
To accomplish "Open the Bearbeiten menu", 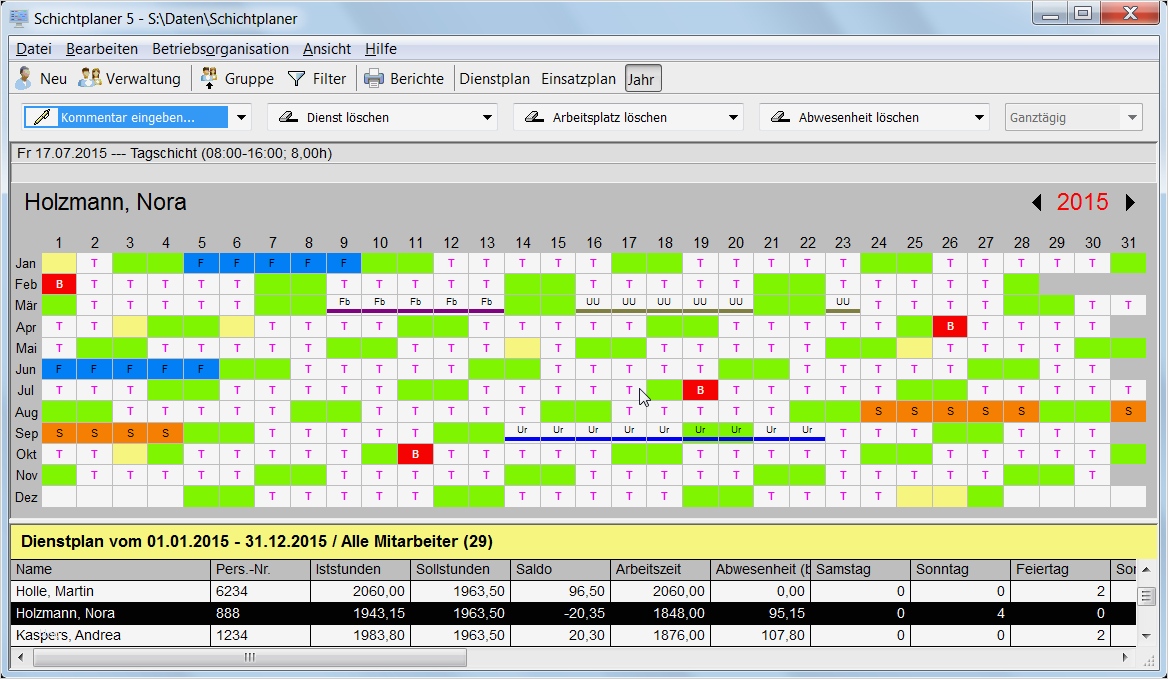I will (x=102, y=49).
